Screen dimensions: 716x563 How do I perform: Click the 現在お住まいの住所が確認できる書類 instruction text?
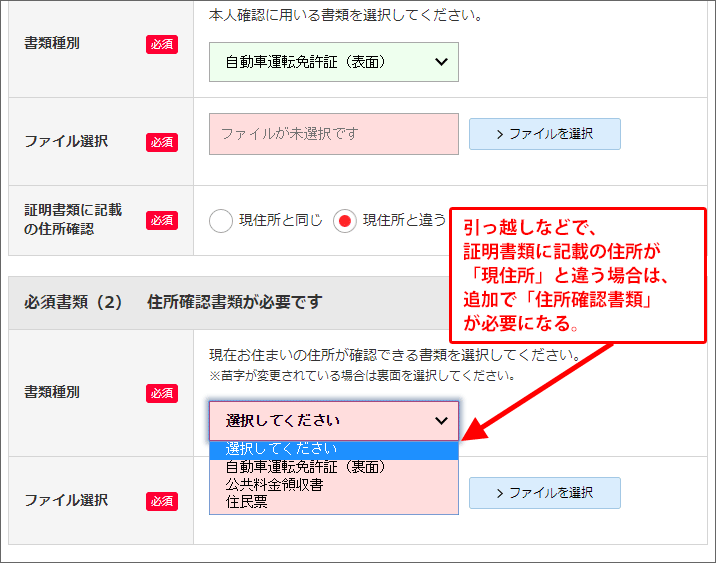coord(395,355)
